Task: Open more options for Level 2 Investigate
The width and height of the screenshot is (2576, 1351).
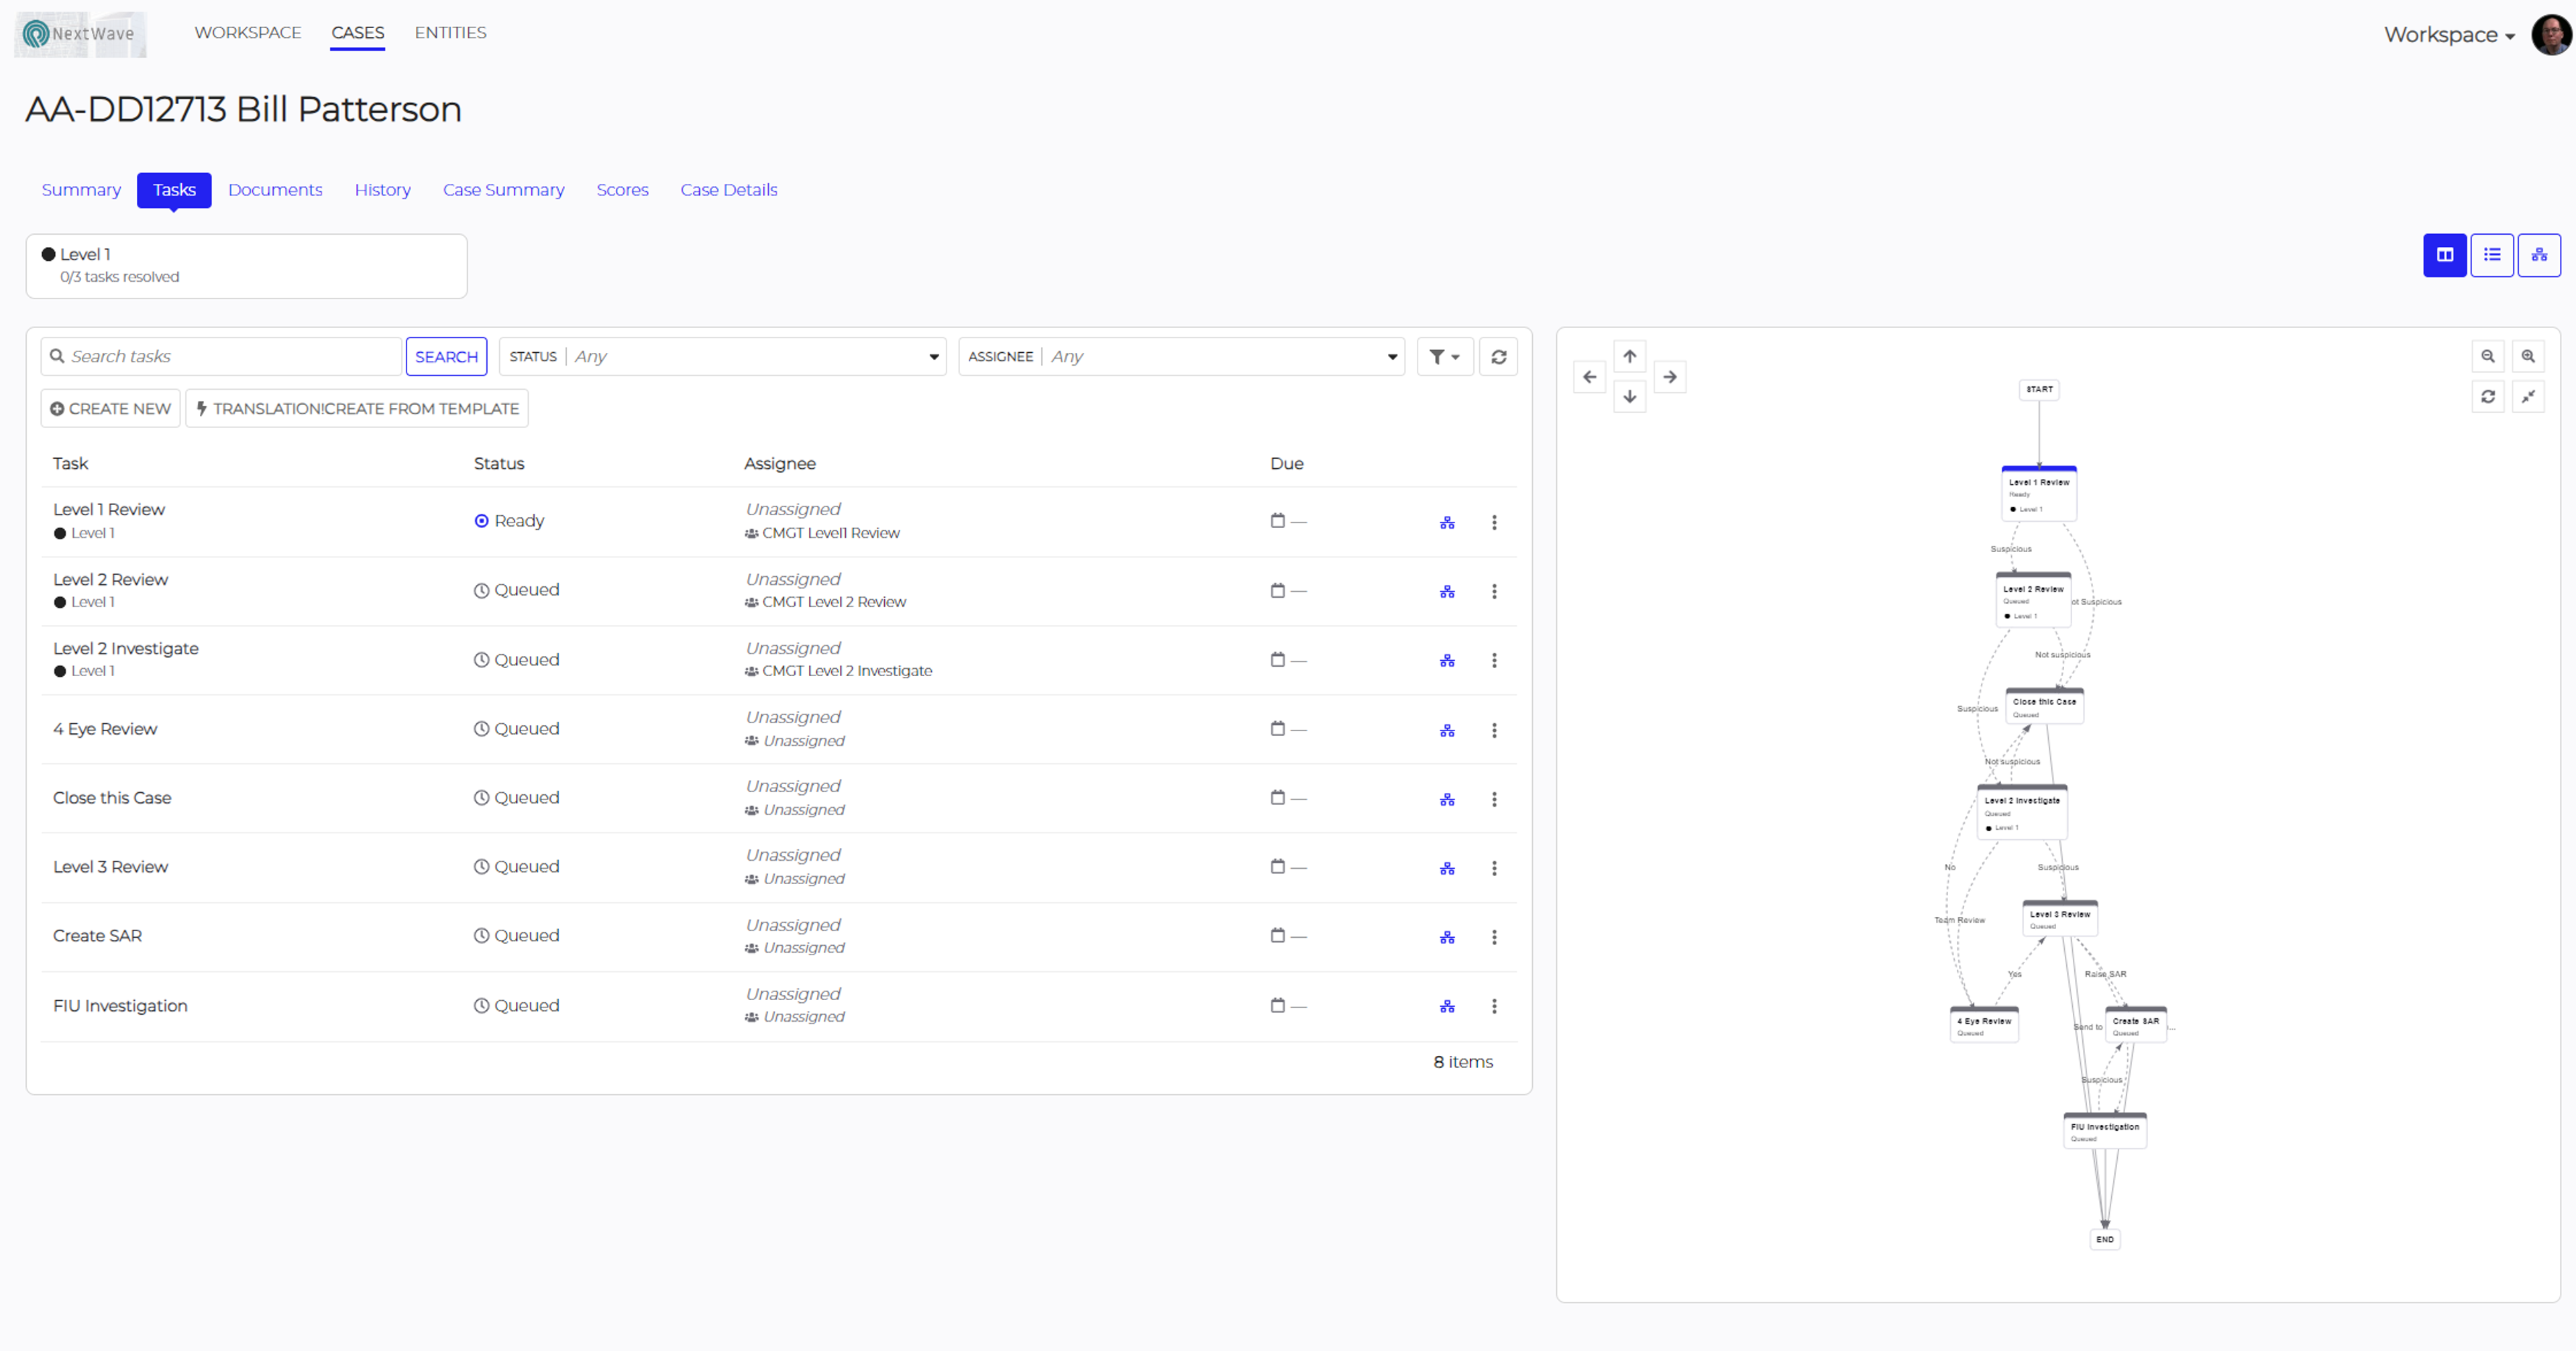Action: click(x=1494, y=661)
